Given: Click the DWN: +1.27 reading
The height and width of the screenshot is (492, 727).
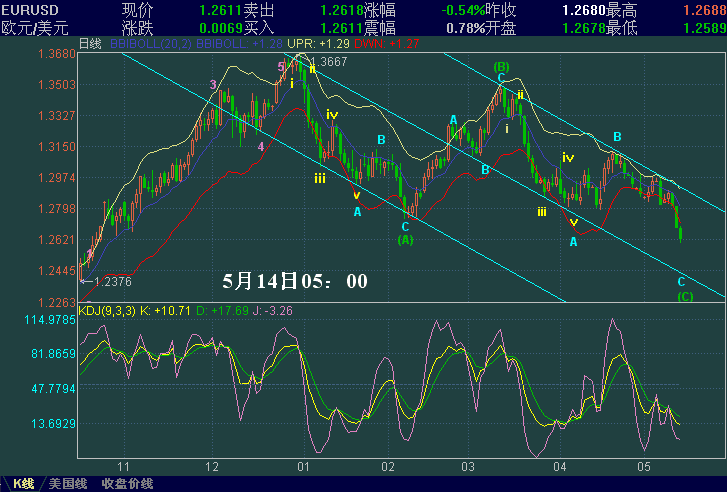Looking at the screenshot, I should 387,44.
